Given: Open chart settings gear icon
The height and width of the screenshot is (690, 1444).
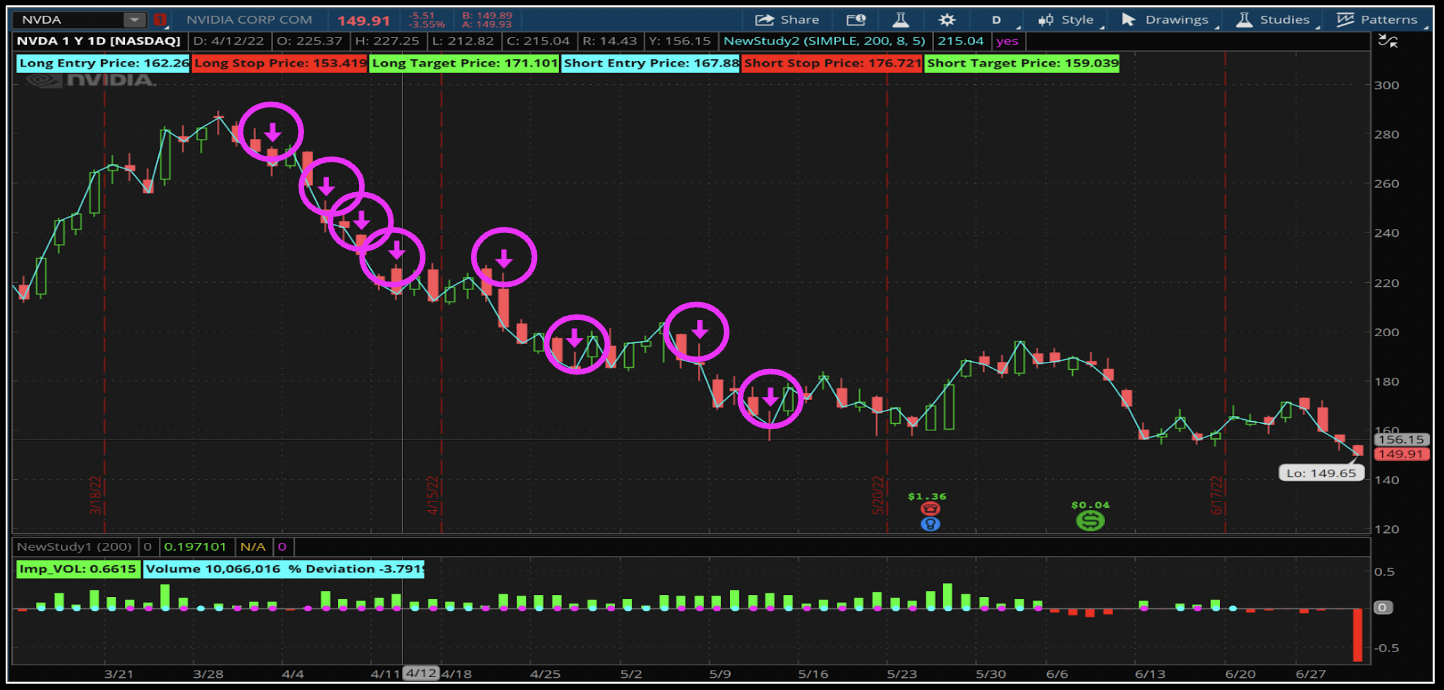Looking at the screenshot, I should (x=947, y=19).
